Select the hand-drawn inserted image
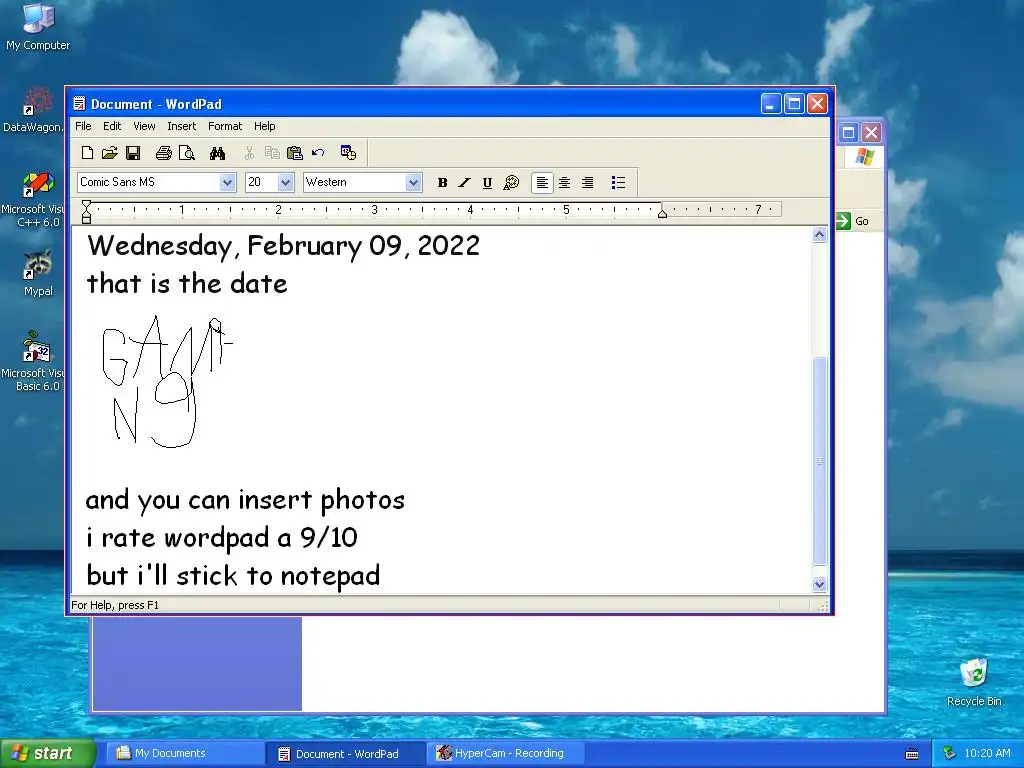The height and width of the screenshot is (768, 1024). pyautogui.click(x=168, y=382)
